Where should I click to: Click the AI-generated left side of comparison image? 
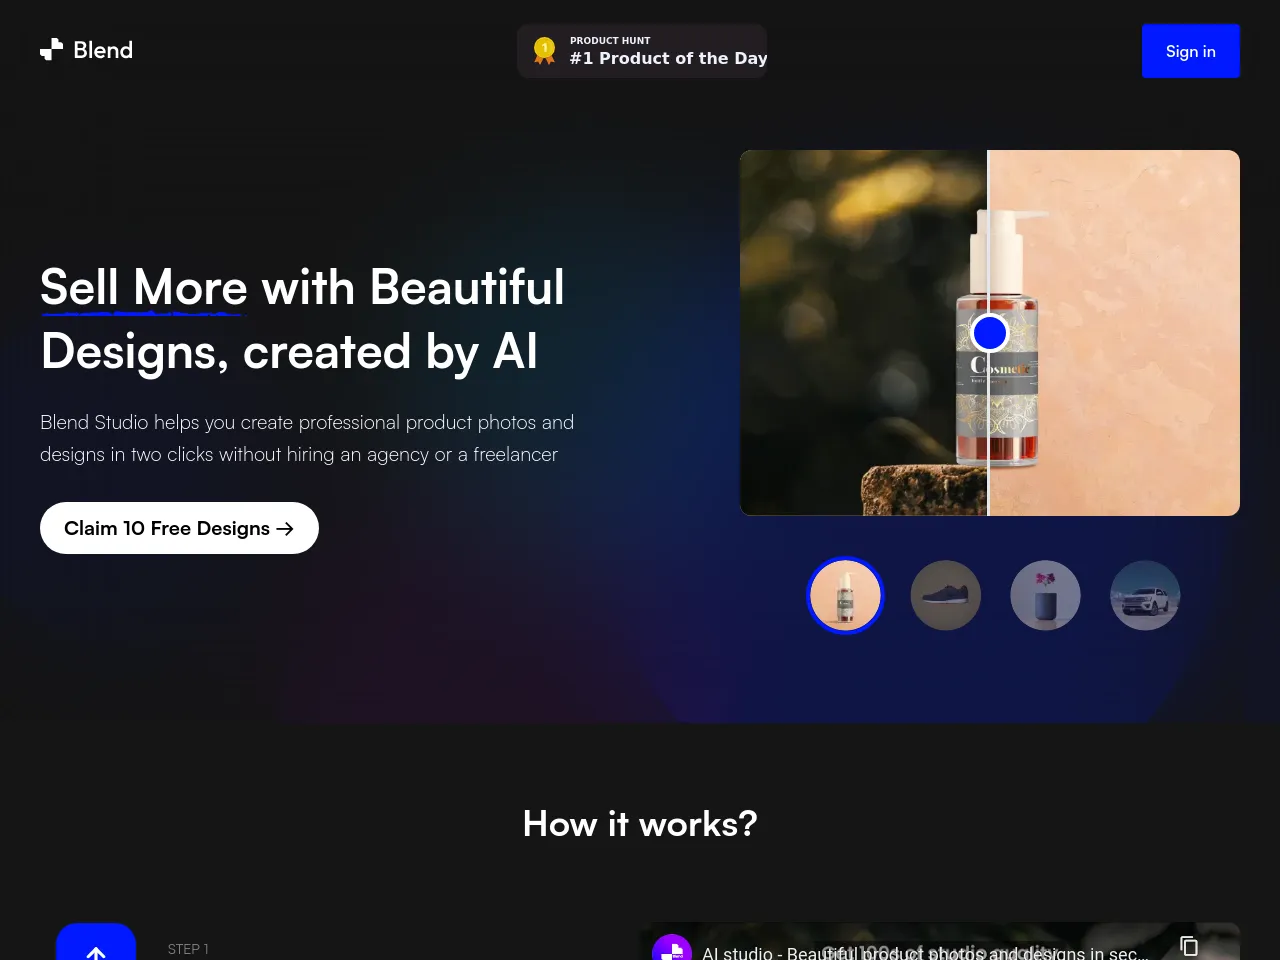(x=863, y=333)
